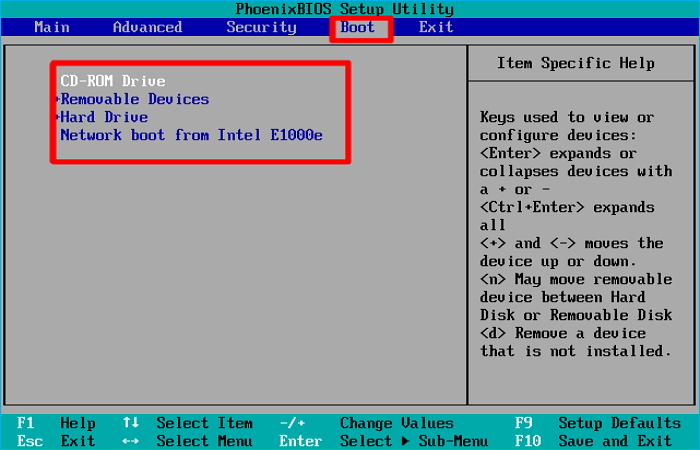
Task: Click the F1 Help key hint
Action: click(56, 423)
